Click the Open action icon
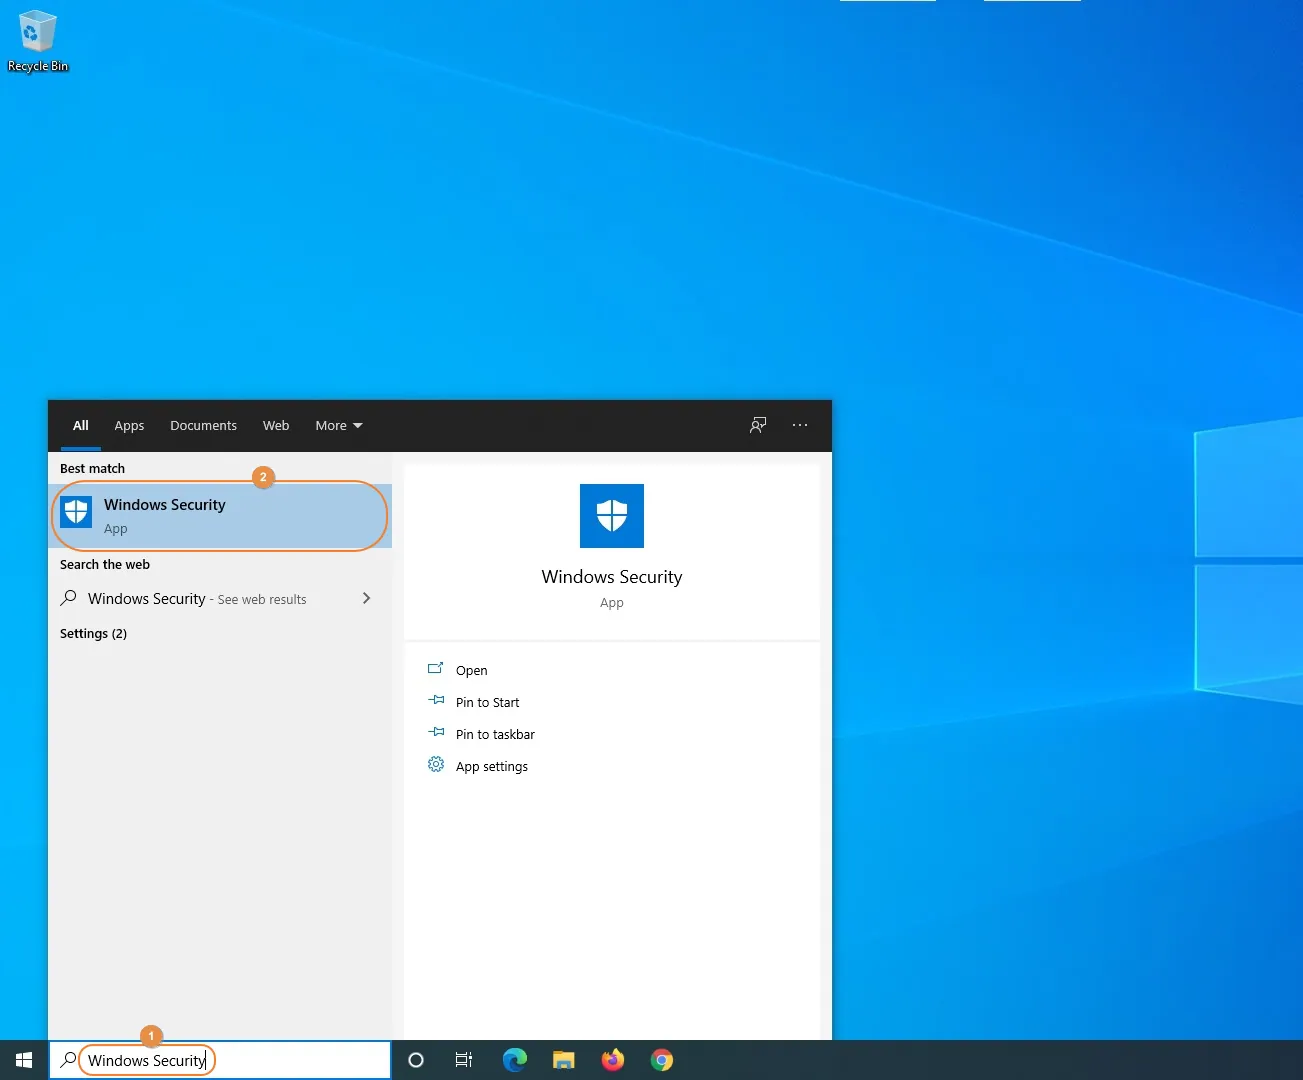The width and height of the screenshot is (1303, 1080). (x=436, y=668)
